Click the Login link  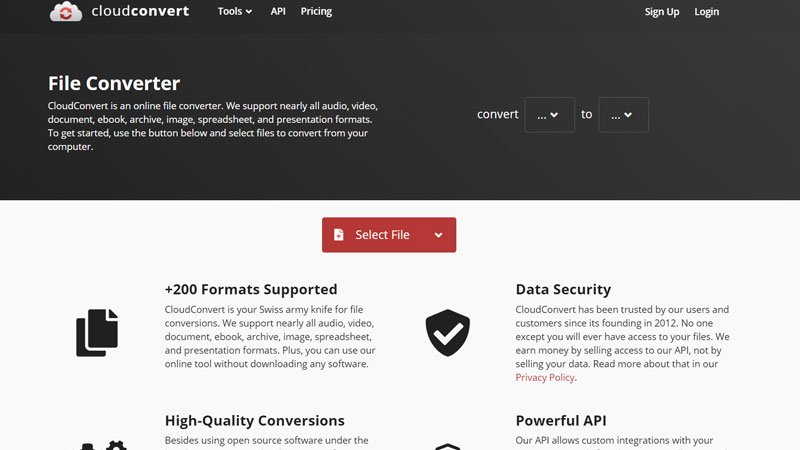707,12
